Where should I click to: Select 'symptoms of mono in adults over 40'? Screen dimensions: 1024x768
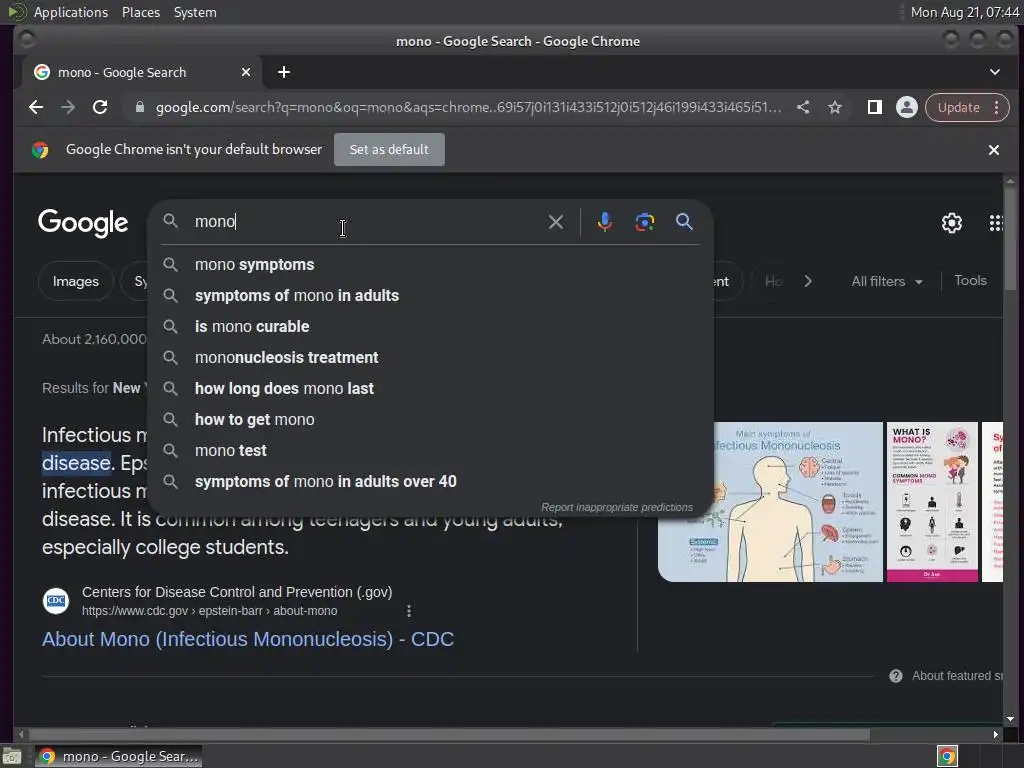(x=431, y=481)
